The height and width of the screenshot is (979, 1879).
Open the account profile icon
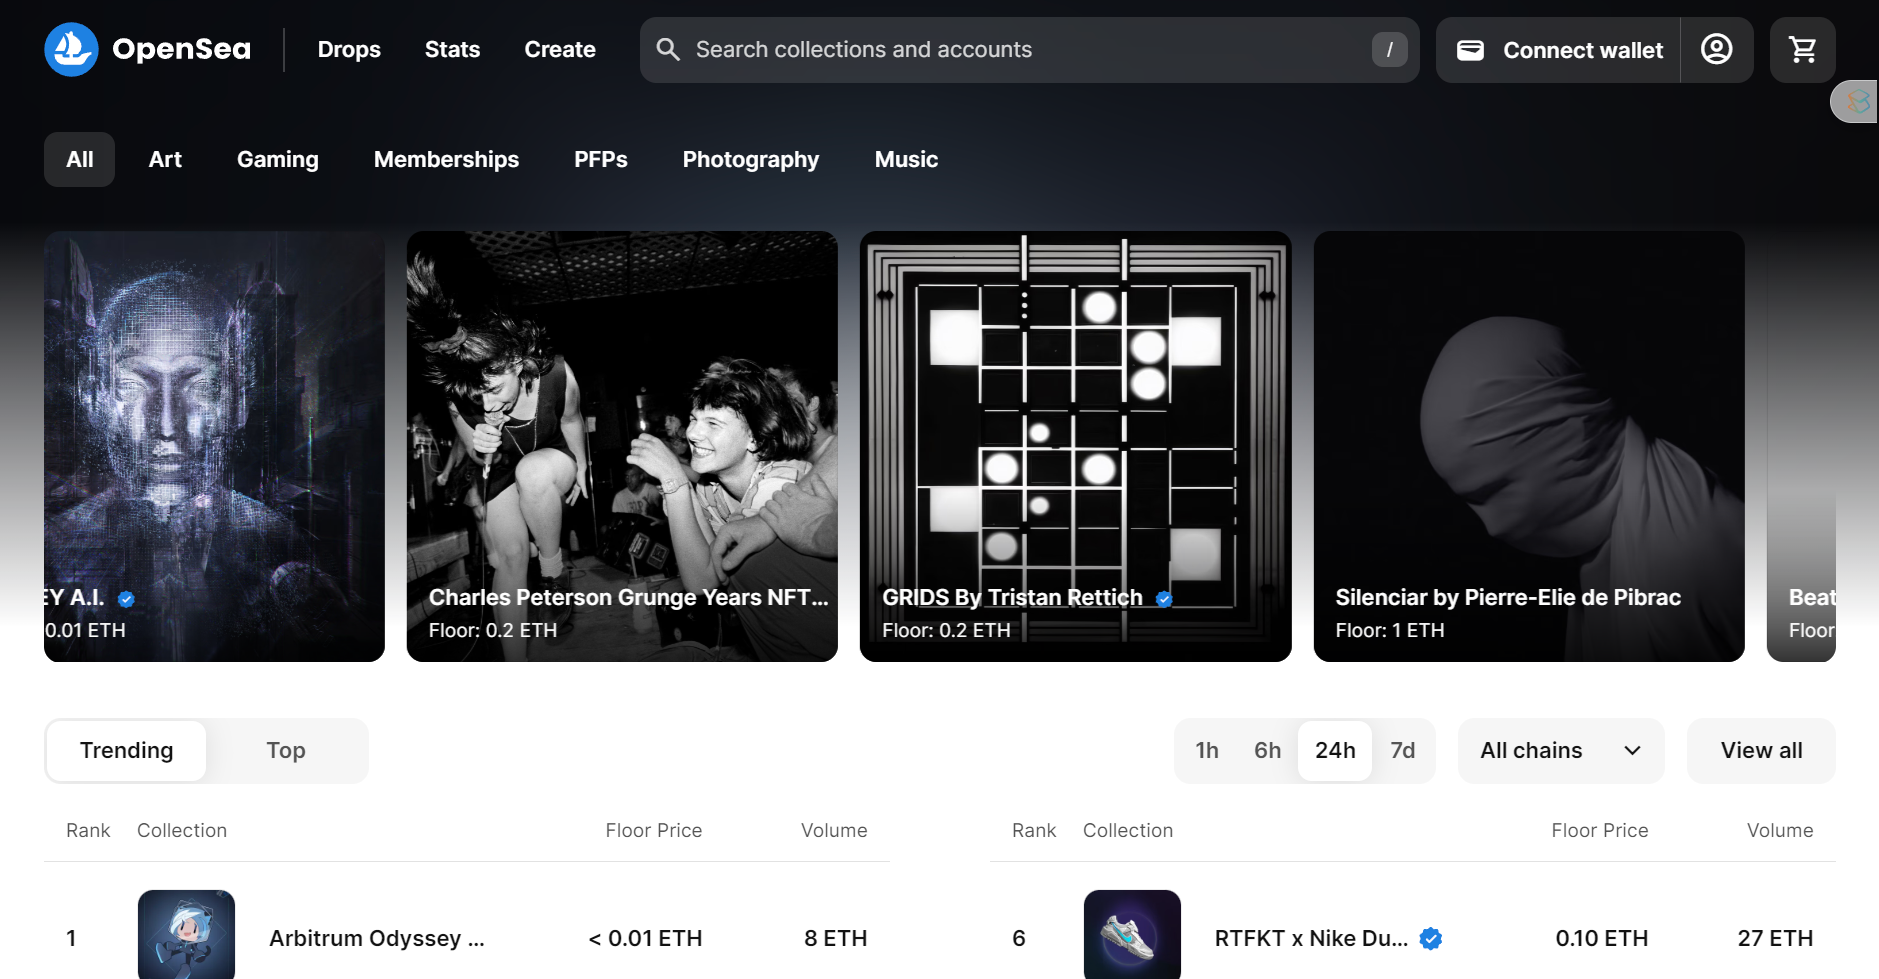pyautogui.click(x=1717, y=49)
